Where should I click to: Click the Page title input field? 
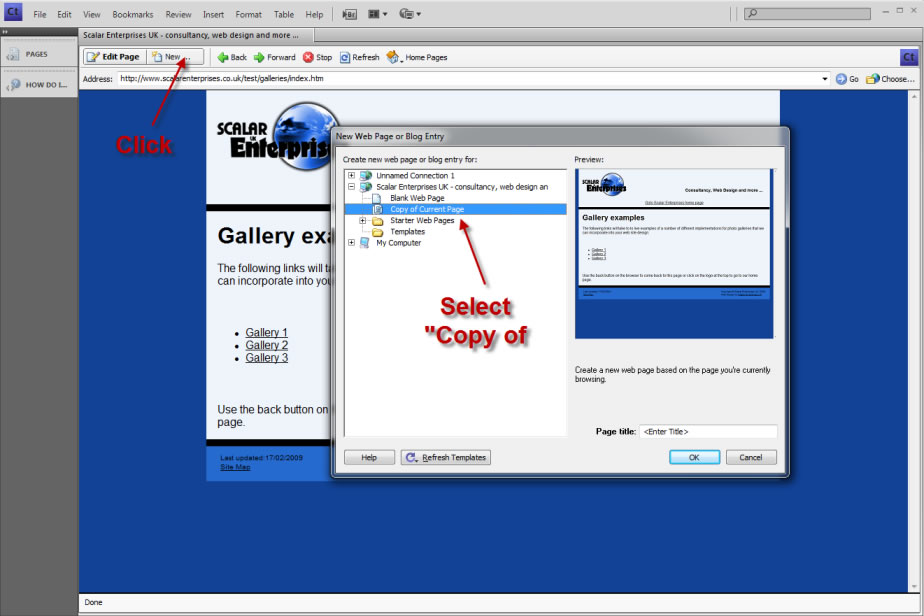[708, 431]
